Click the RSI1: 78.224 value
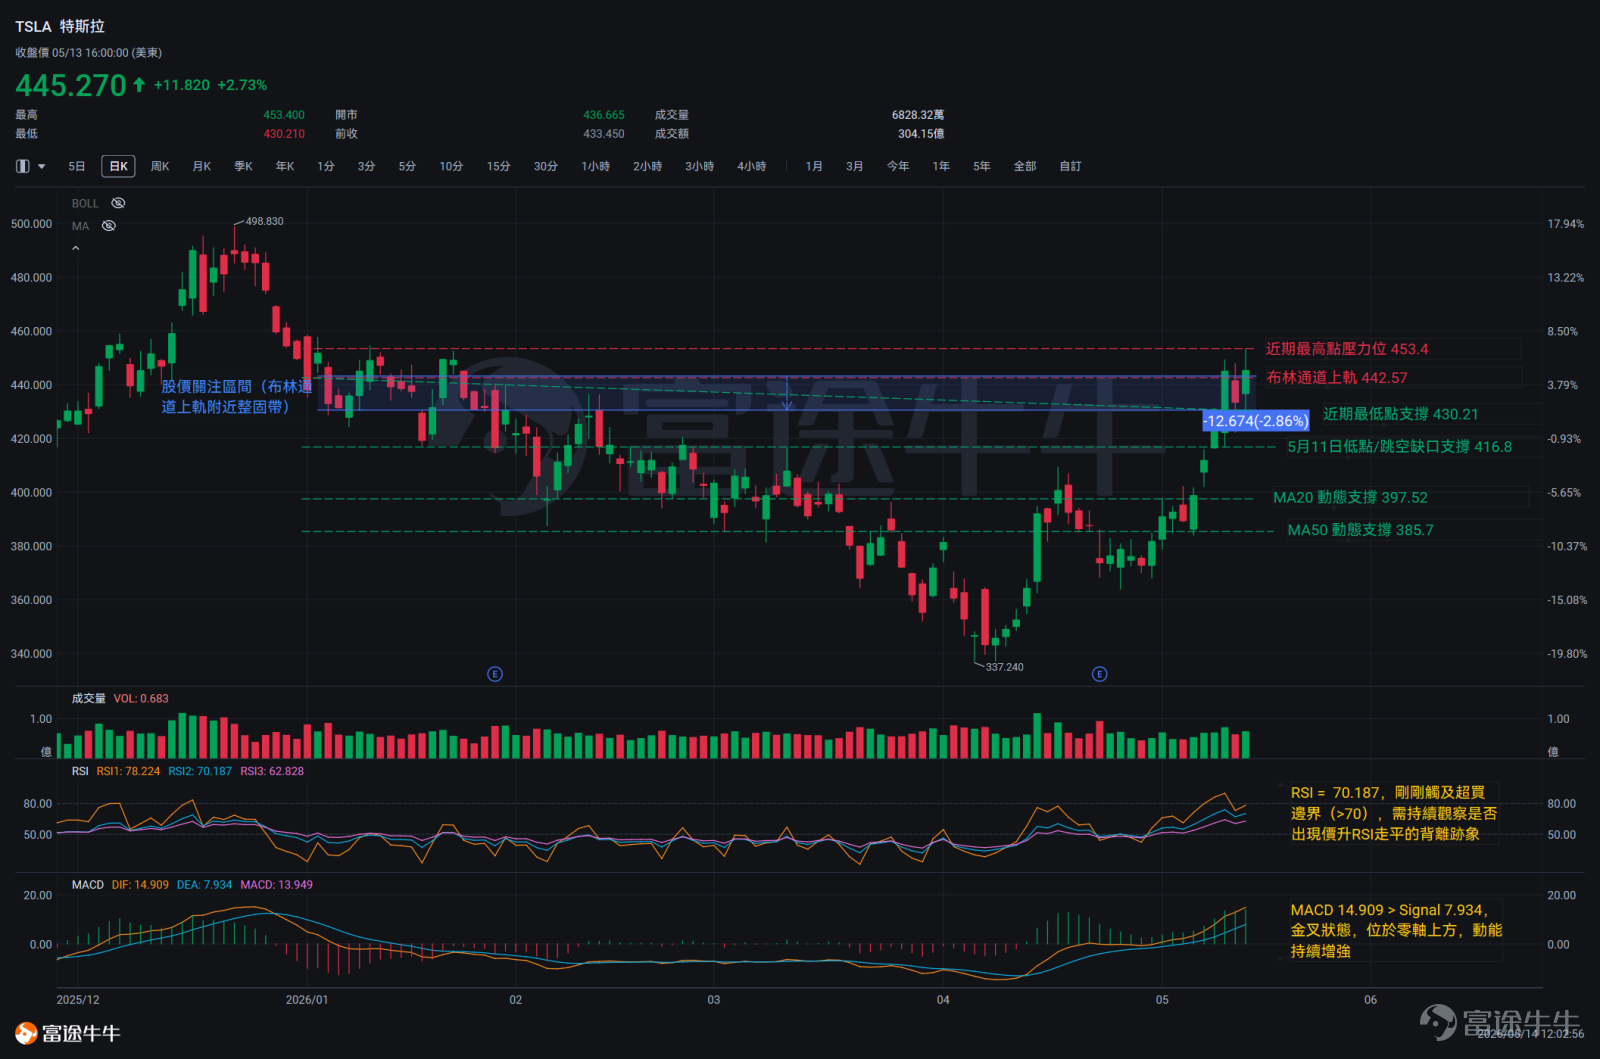Image resolution: width=1600 pixels, height=1059 pixels. coord(128,771)
